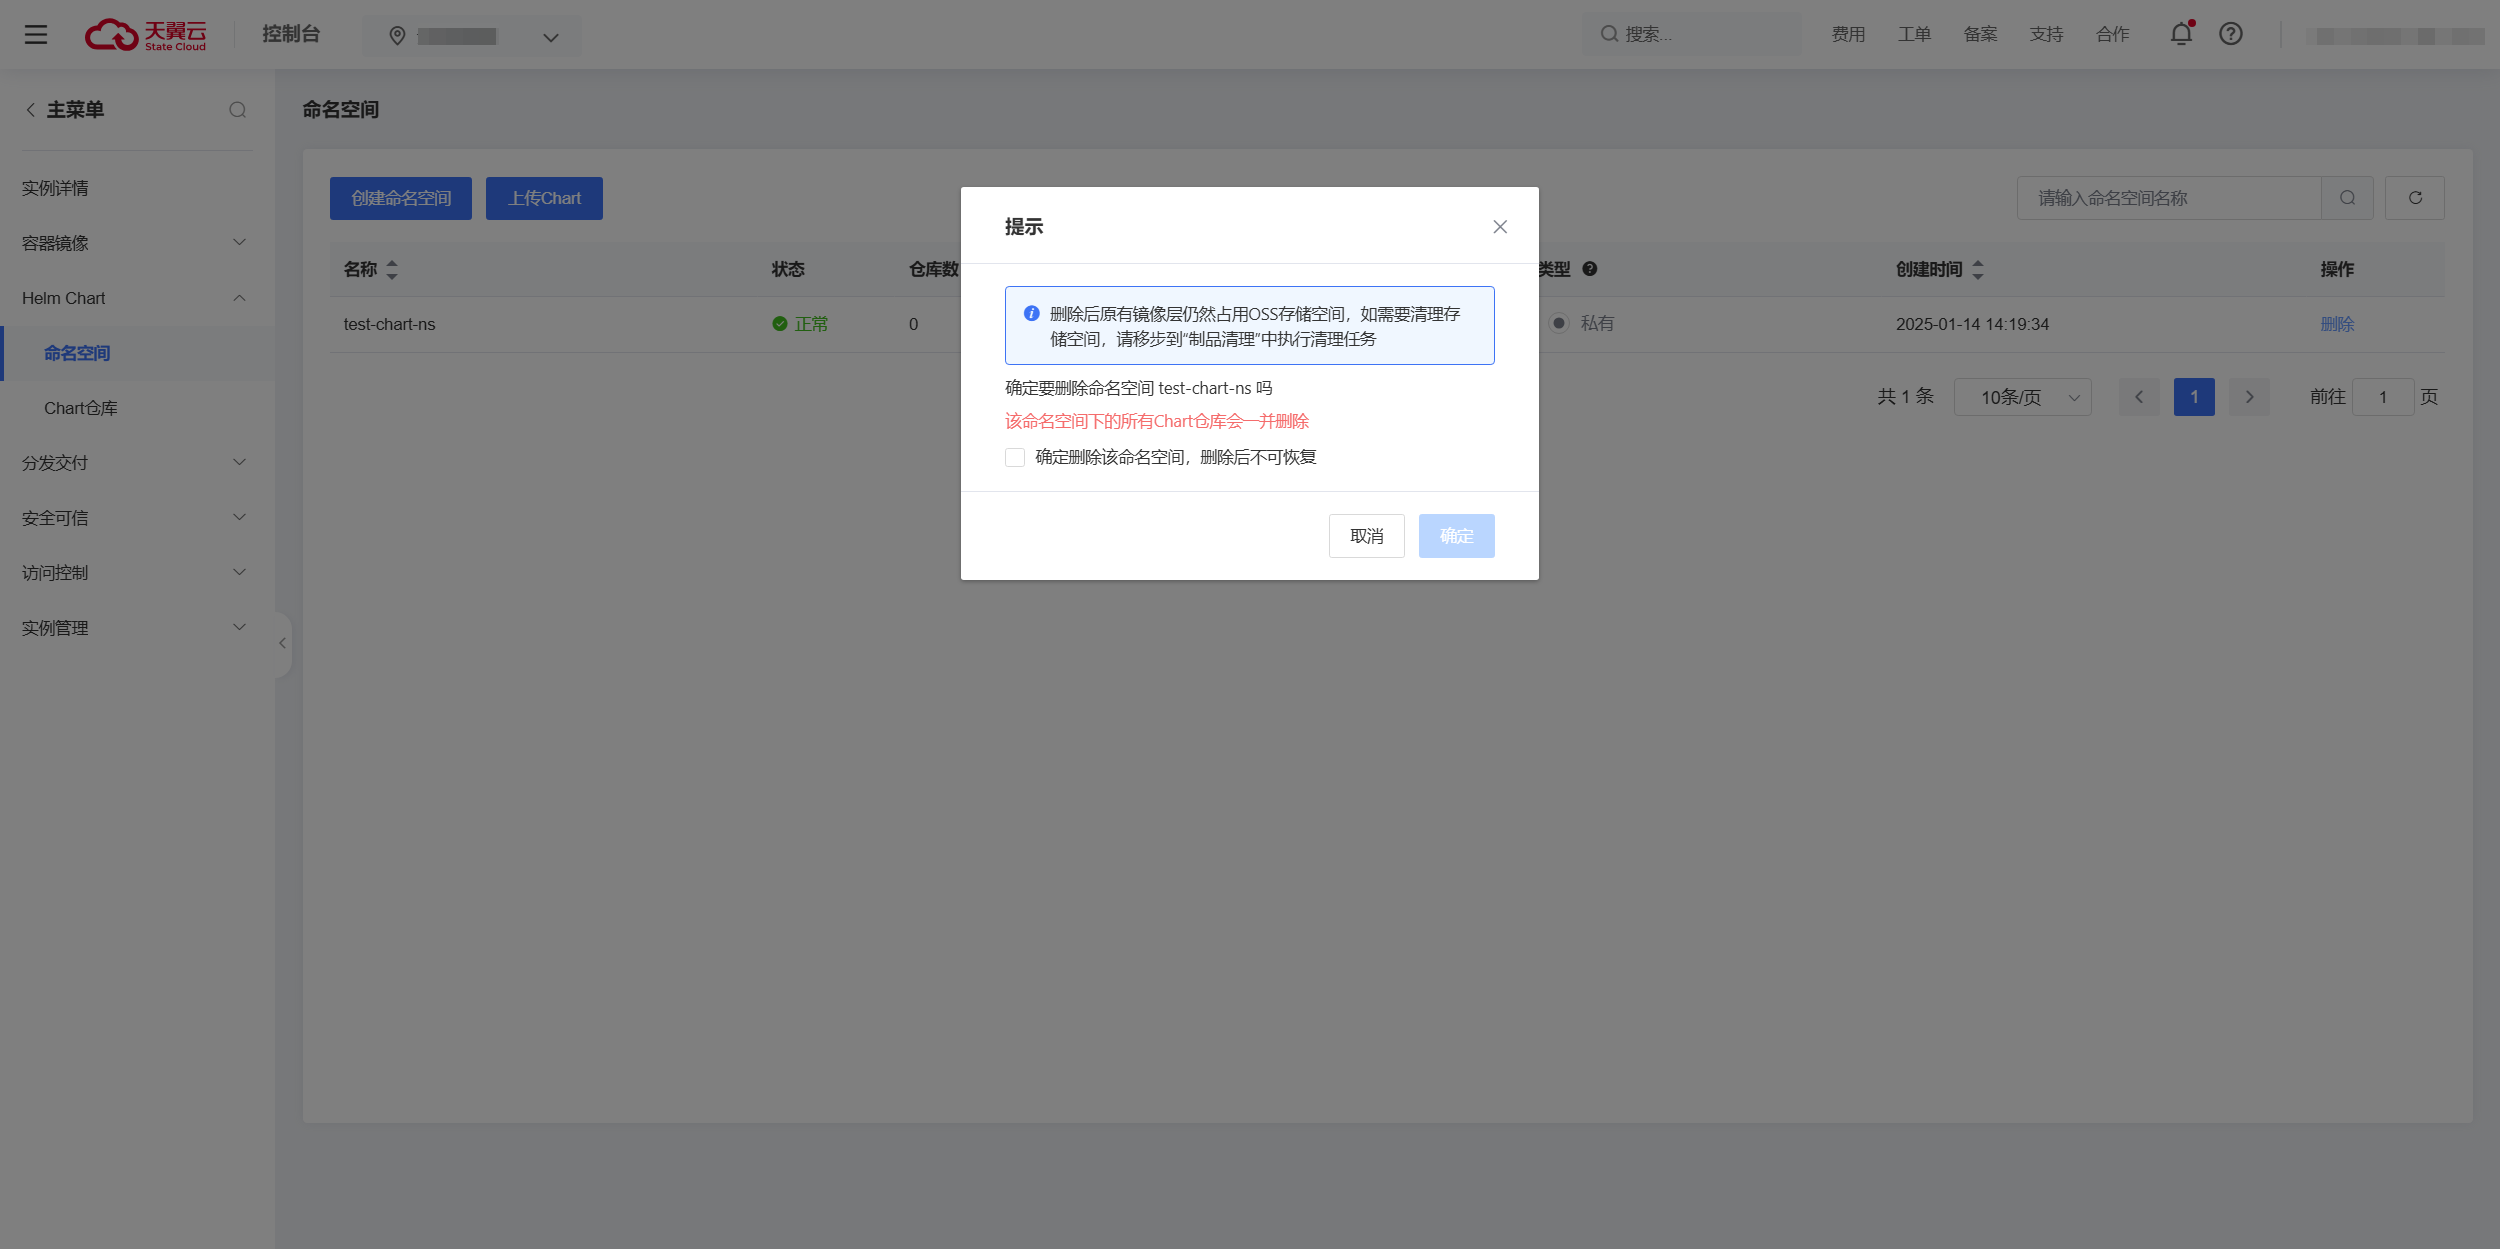Viewport: 2500px width, 1249px height.
Task: Click the back arrow beside 主菜单
Action: [30, 110]
